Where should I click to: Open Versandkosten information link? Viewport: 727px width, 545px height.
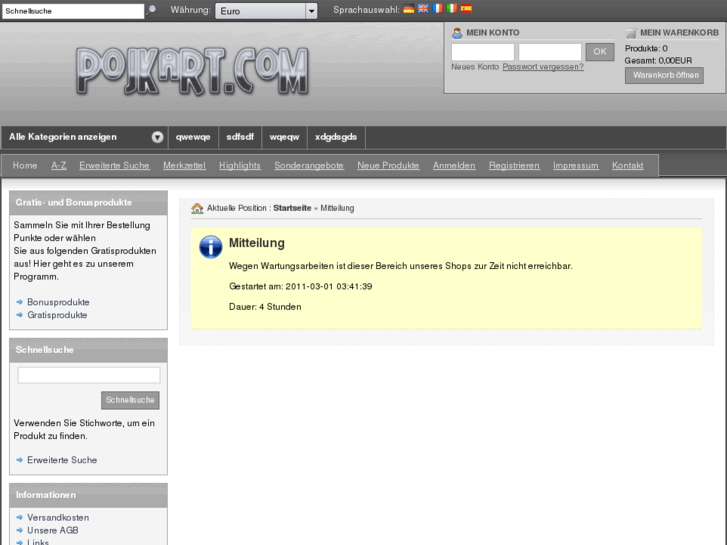[58, 518]
